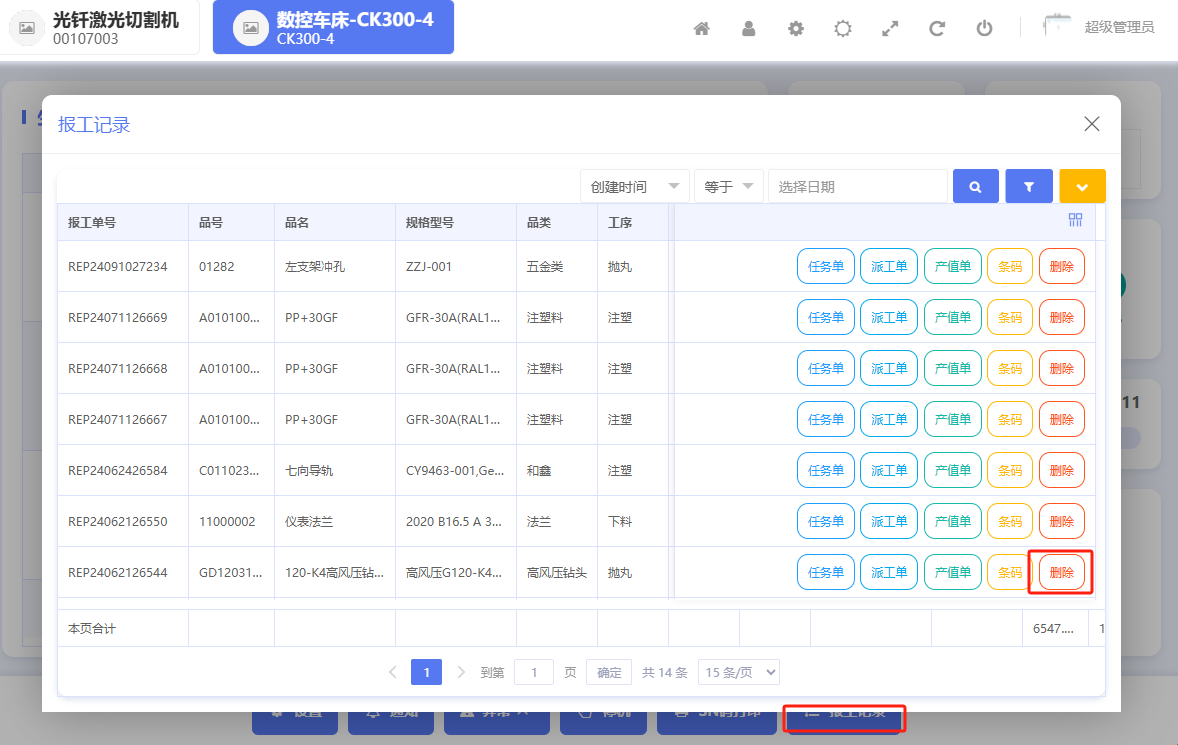The height and width of the screenshot is (745, 1178).
Task: Close the 报工记录 dialog
Action: (1092, 124)
